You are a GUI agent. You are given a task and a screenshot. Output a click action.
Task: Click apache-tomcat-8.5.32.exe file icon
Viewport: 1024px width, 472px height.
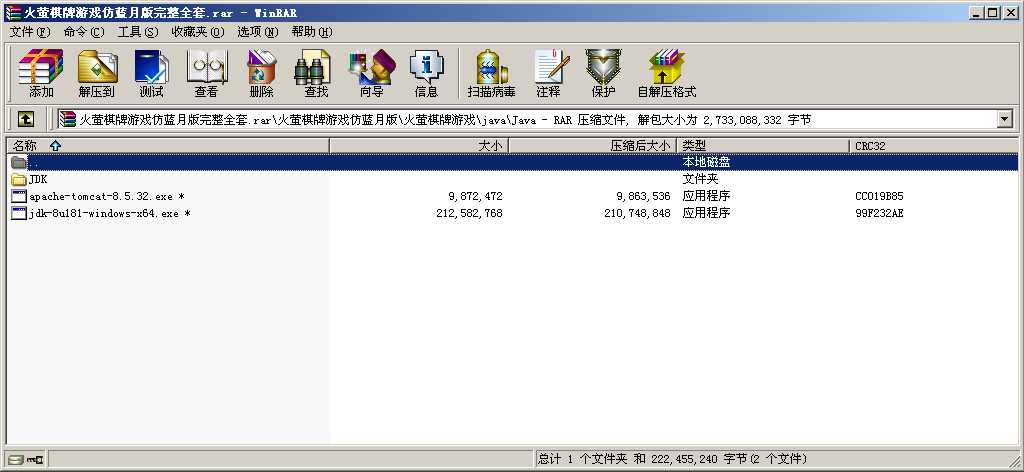(18, 196)
